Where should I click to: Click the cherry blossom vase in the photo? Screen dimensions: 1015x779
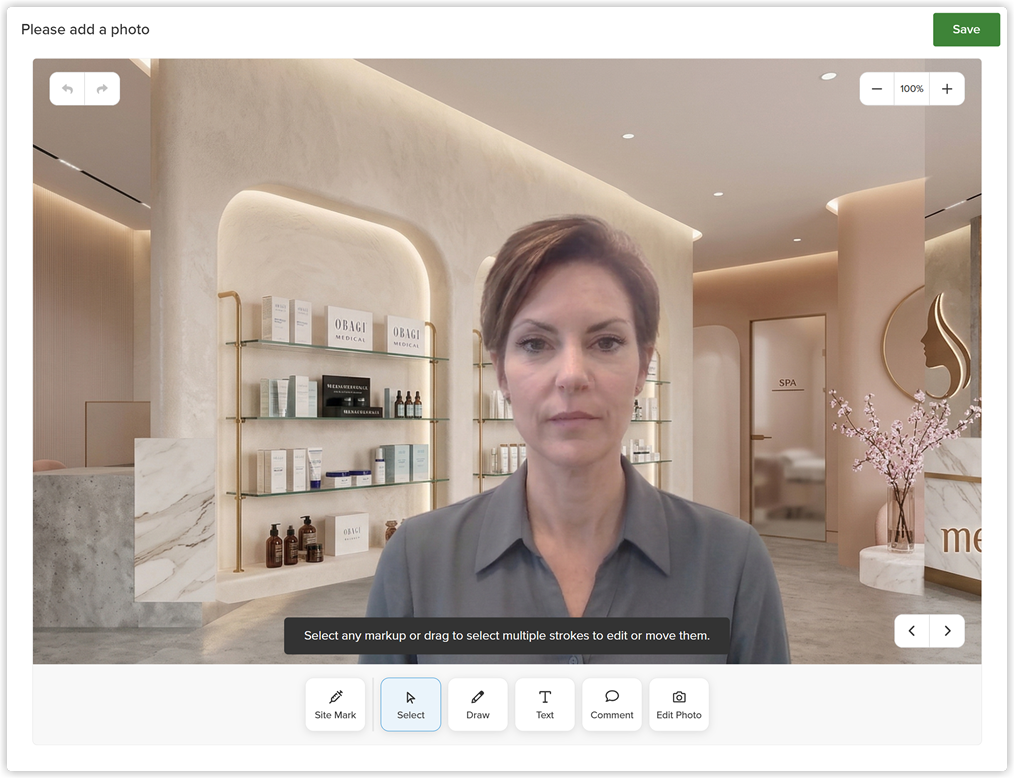[x=901, y=518]
